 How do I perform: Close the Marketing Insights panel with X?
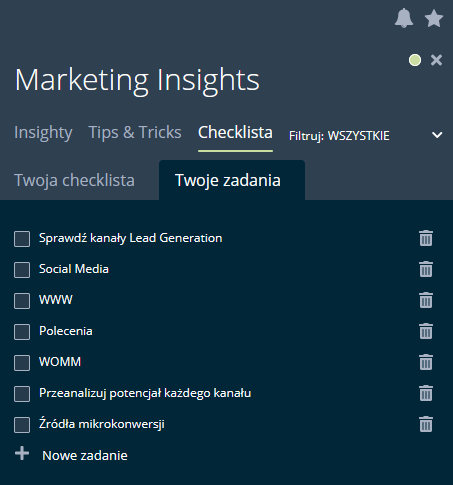436,60
